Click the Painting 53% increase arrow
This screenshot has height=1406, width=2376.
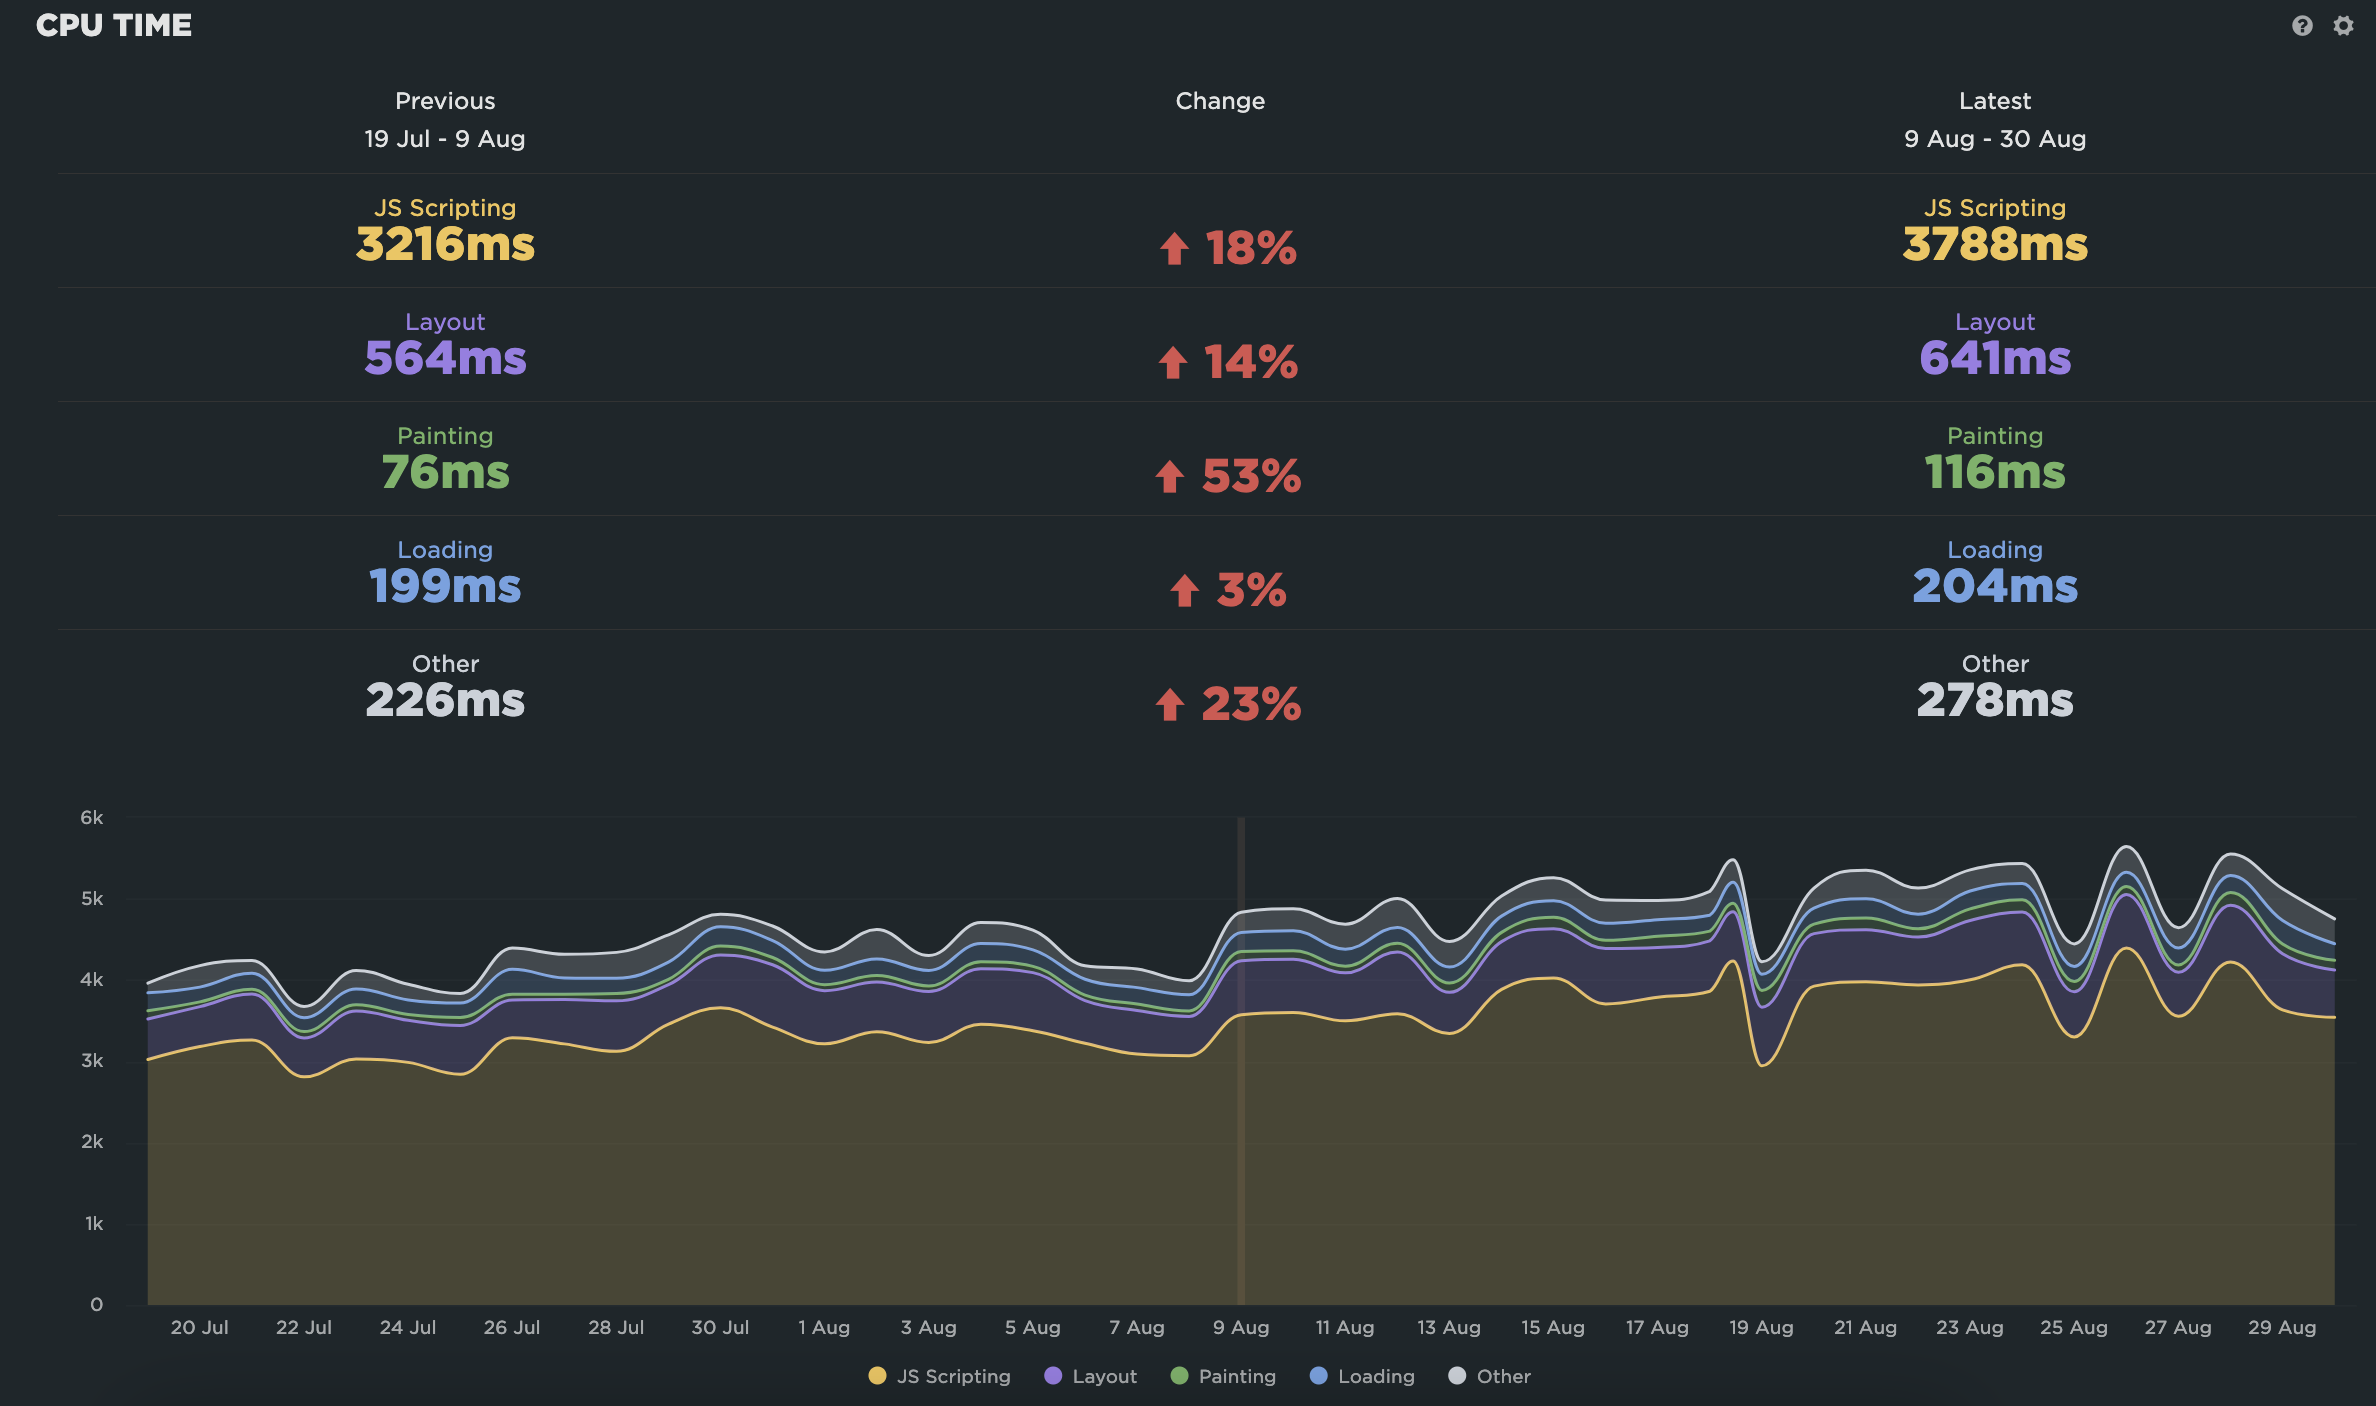pyautogui.click(x=1170, y=477)
